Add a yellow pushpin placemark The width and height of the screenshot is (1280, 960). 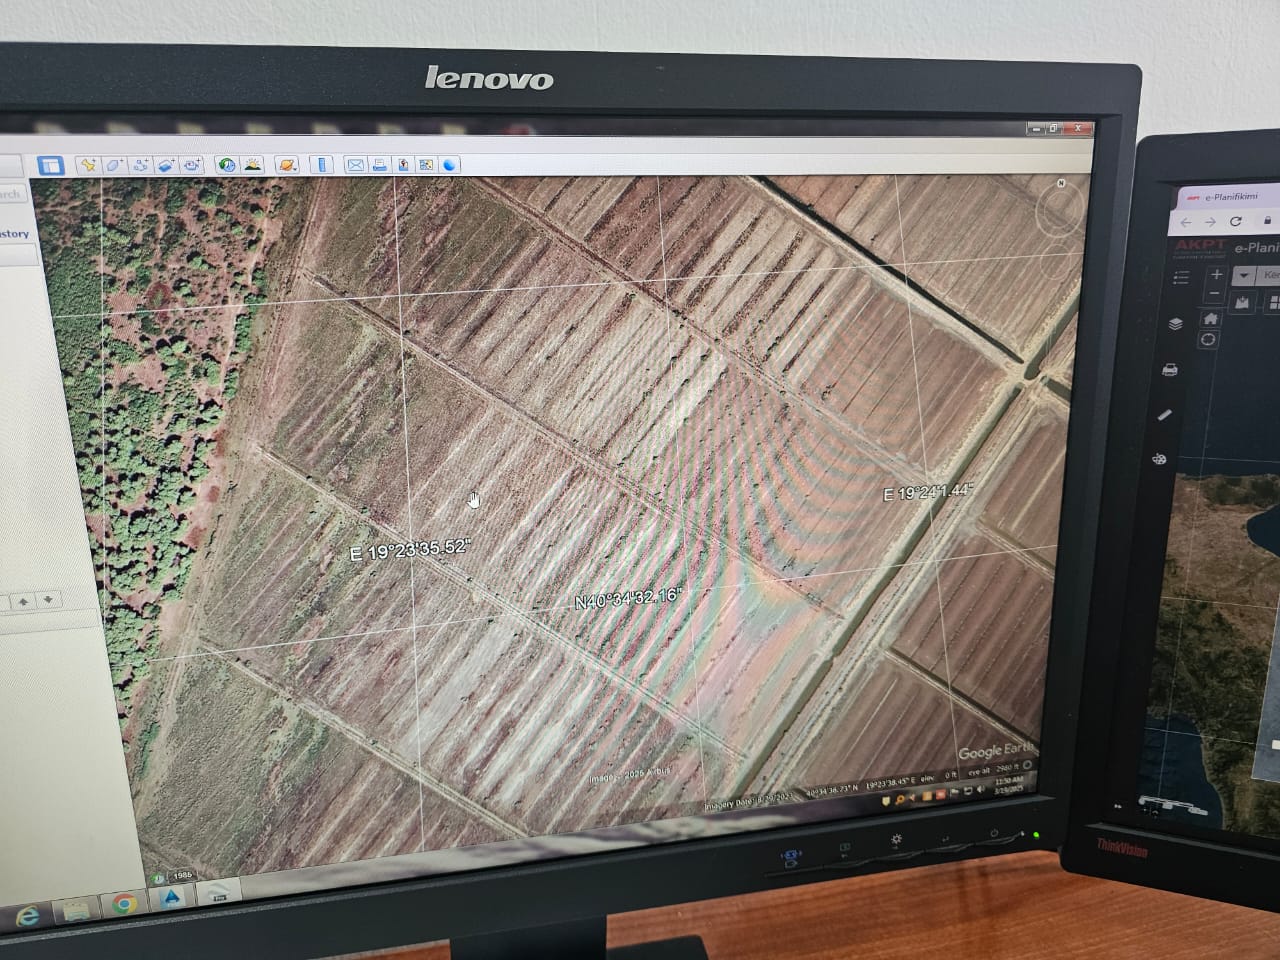tap(88, 165)
